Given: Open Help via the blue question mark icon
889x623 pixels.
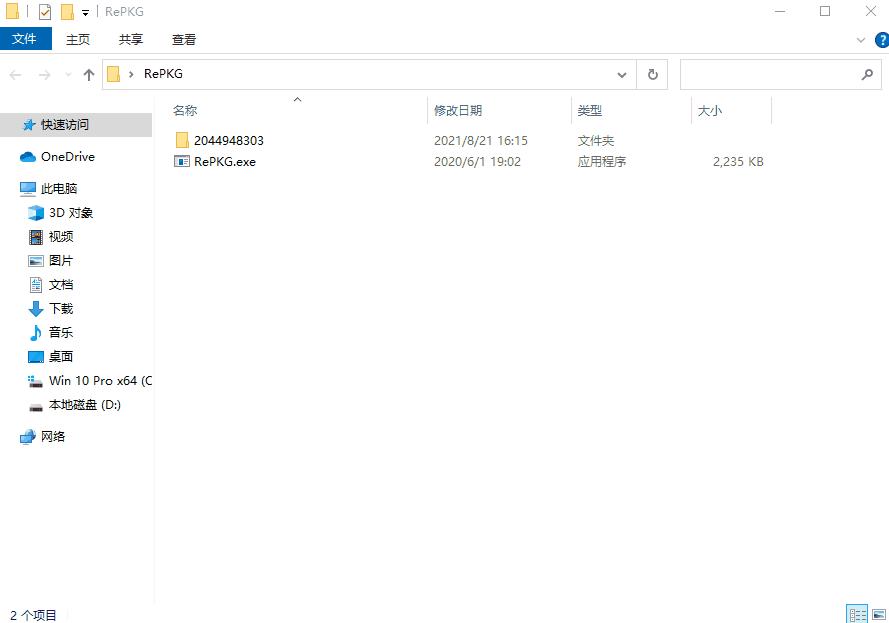Looking at the screenshot, I should pos(880,39).
